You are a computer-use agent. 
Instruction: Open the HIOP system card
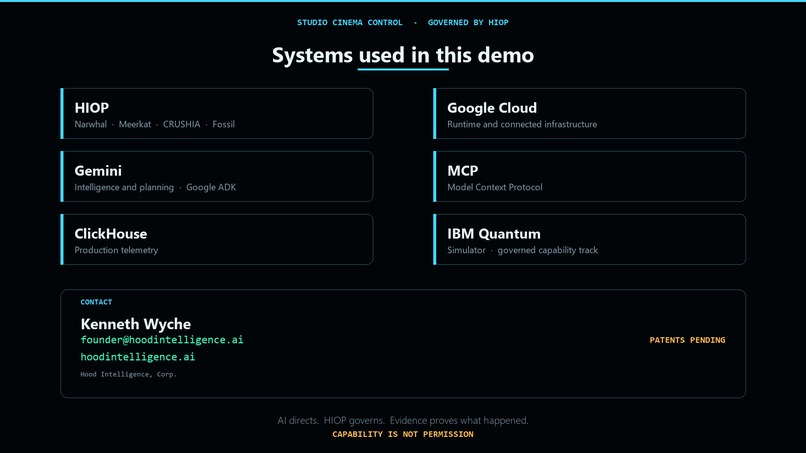tap(217, 114)
